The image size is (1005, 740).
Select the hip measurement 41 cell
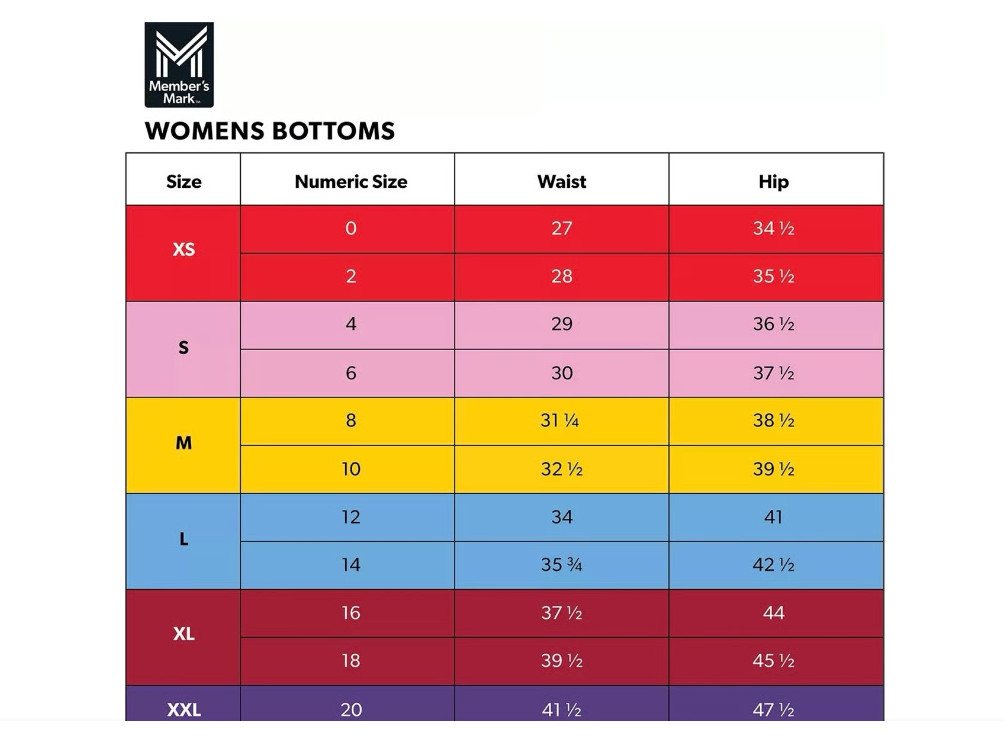coord(773,517)
